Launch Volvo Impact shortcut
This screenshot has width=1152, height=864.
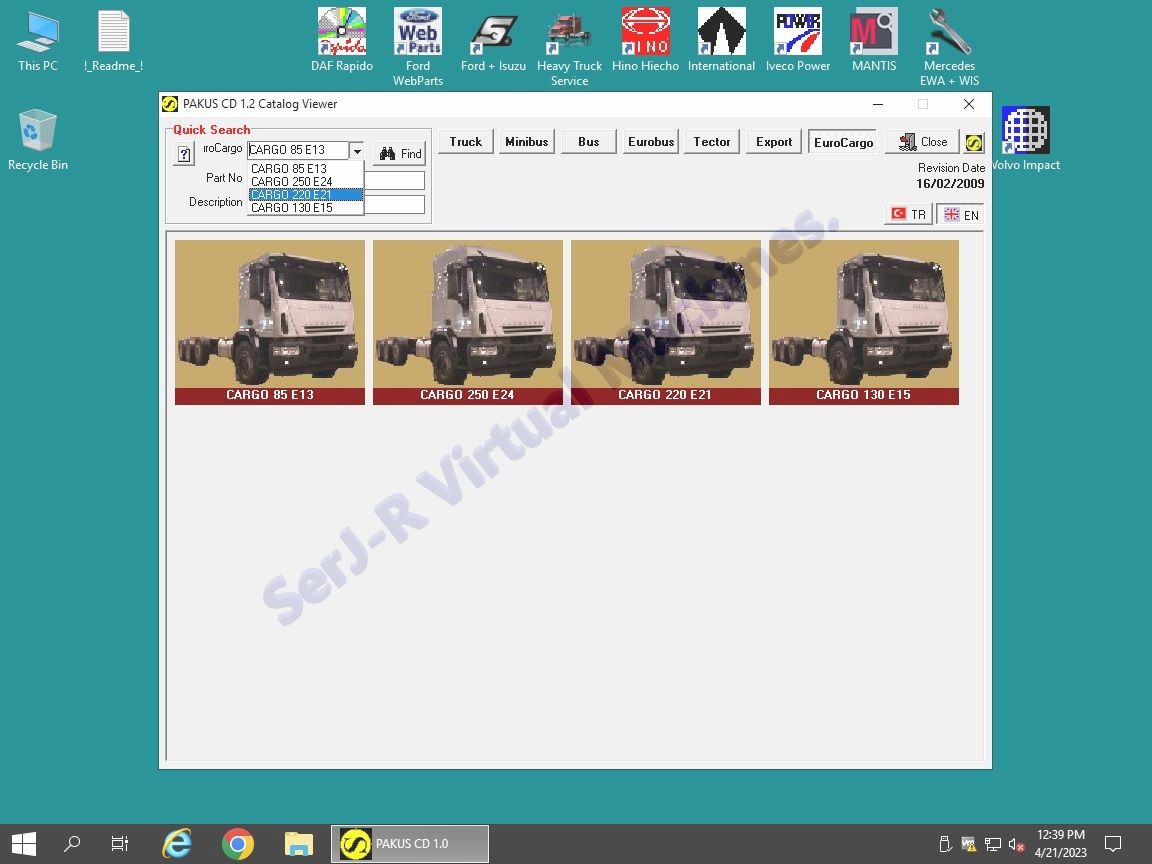[1026, 140]
